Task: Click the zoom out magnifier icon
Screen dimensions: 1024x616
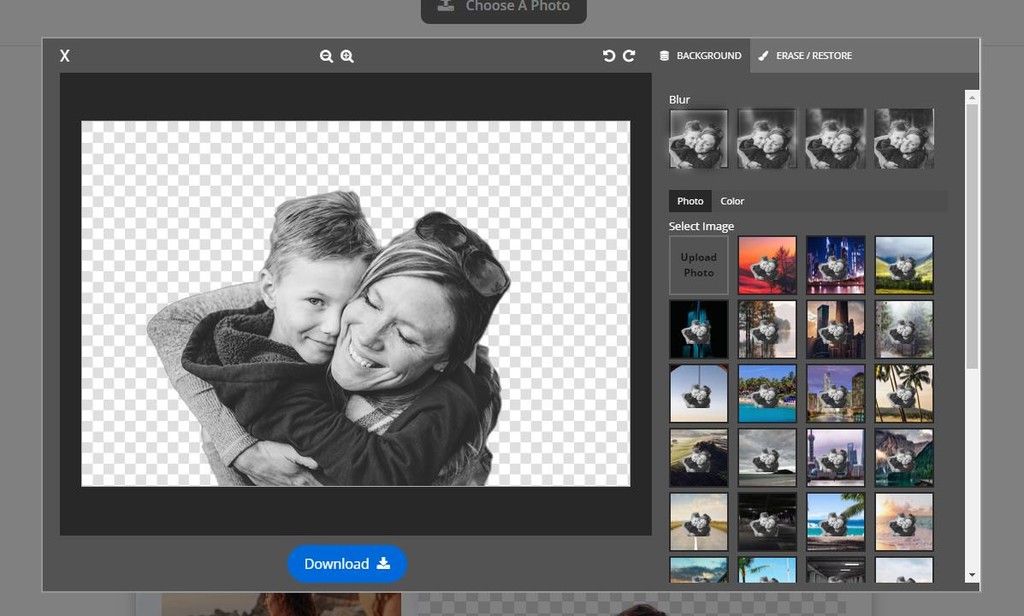Action: [326, 56]
